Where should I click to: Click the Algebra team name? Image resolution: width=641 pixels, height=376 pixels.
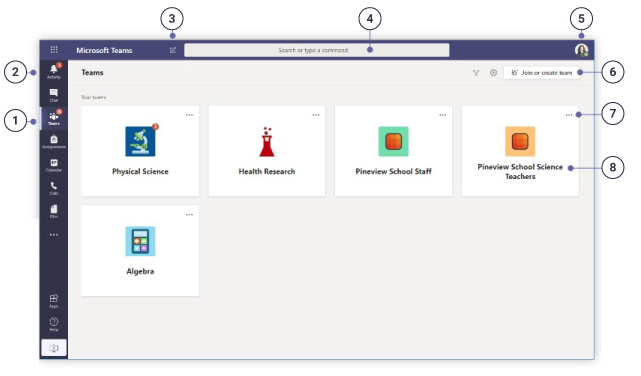coord(140,271)
